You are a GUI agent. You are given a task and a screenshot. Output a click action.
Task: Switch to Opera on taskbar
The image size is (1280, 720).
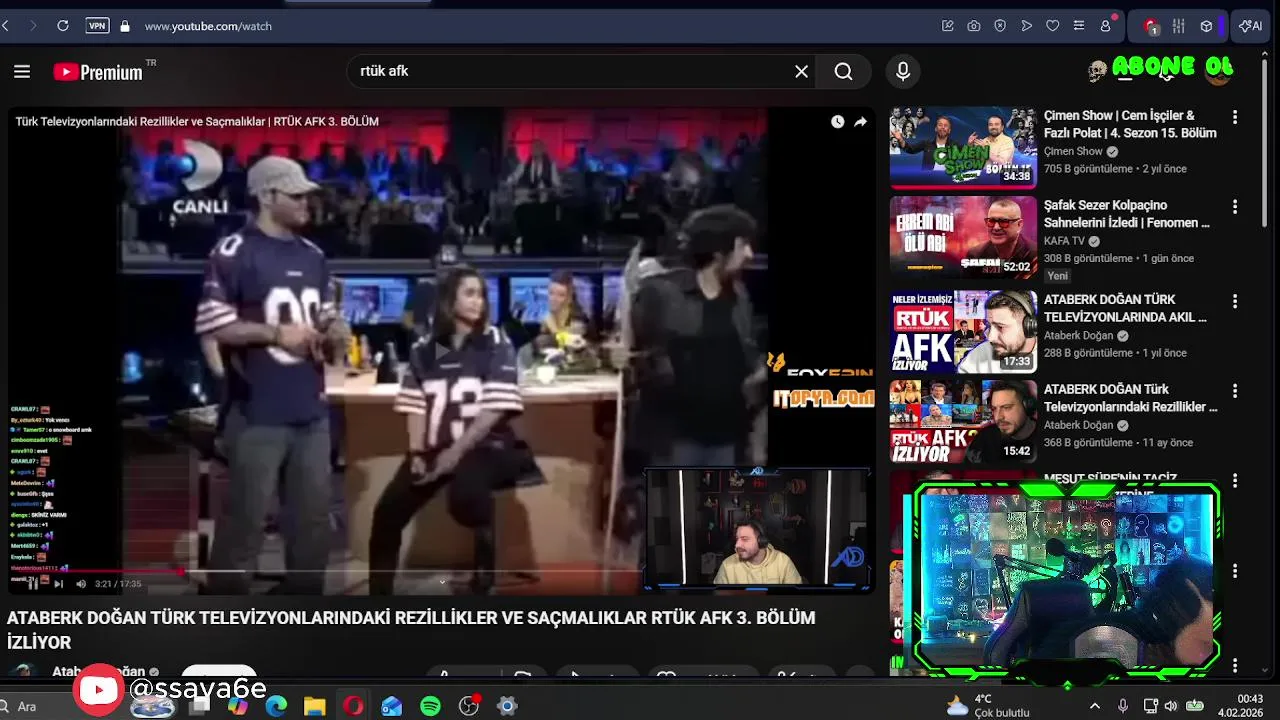click(x=353, y=706)
